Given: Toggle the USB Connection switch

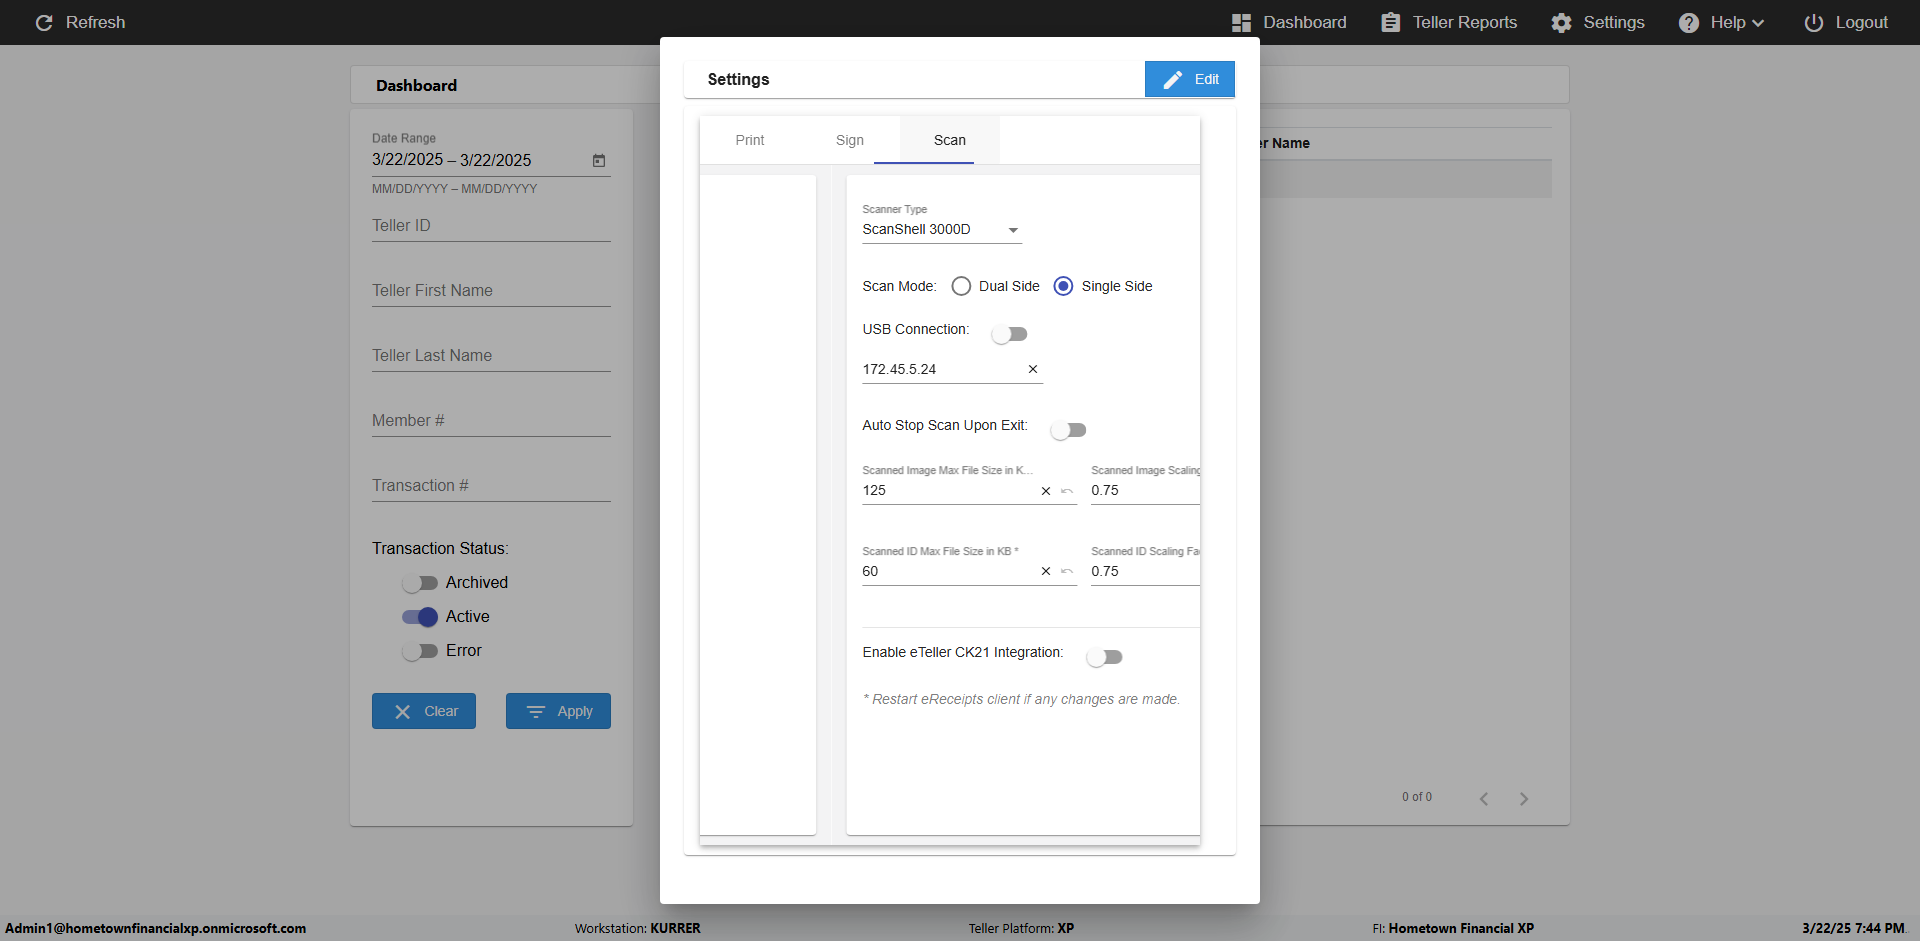Looking at the screenshot, I should click(1009, 334).
